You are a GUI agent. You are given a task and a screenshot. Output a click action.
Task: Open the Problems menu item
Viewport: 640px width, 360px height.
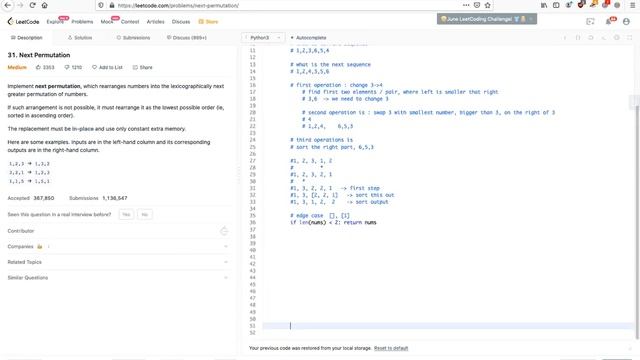pyautogui.click(x=82, y=22)
